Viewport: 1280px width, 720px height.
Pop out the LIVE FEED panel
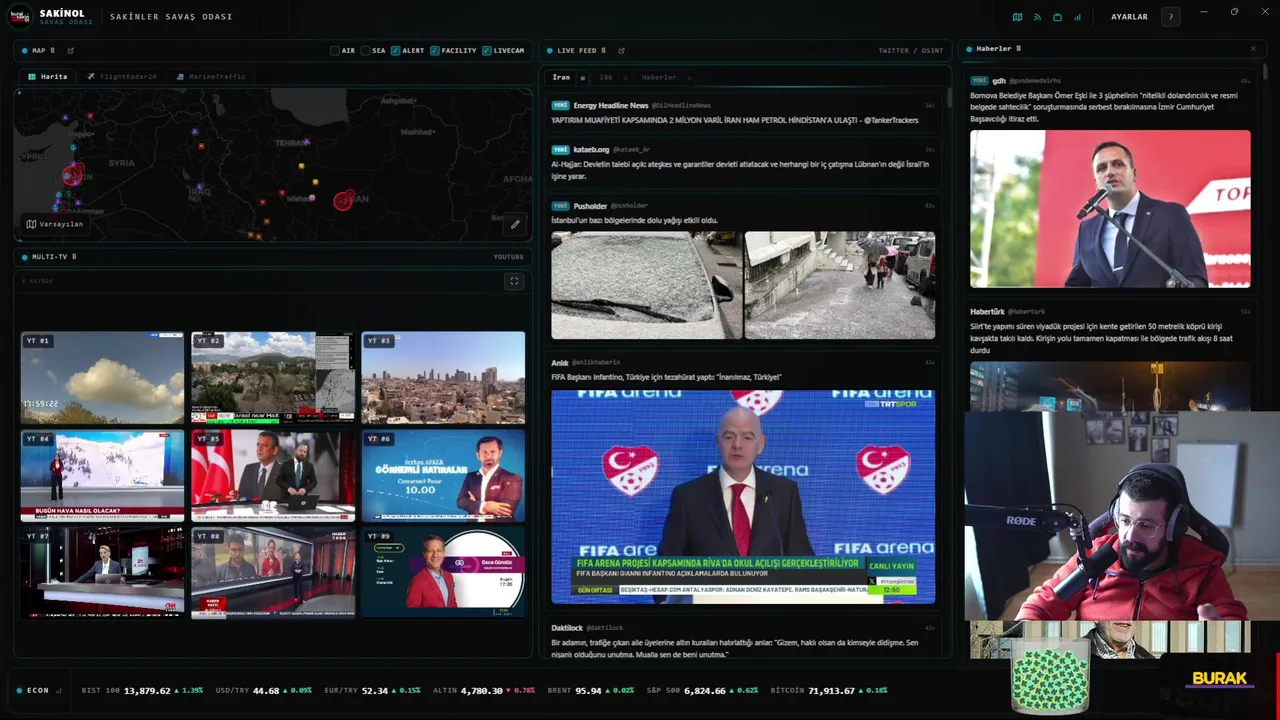[x=621, y=50]
